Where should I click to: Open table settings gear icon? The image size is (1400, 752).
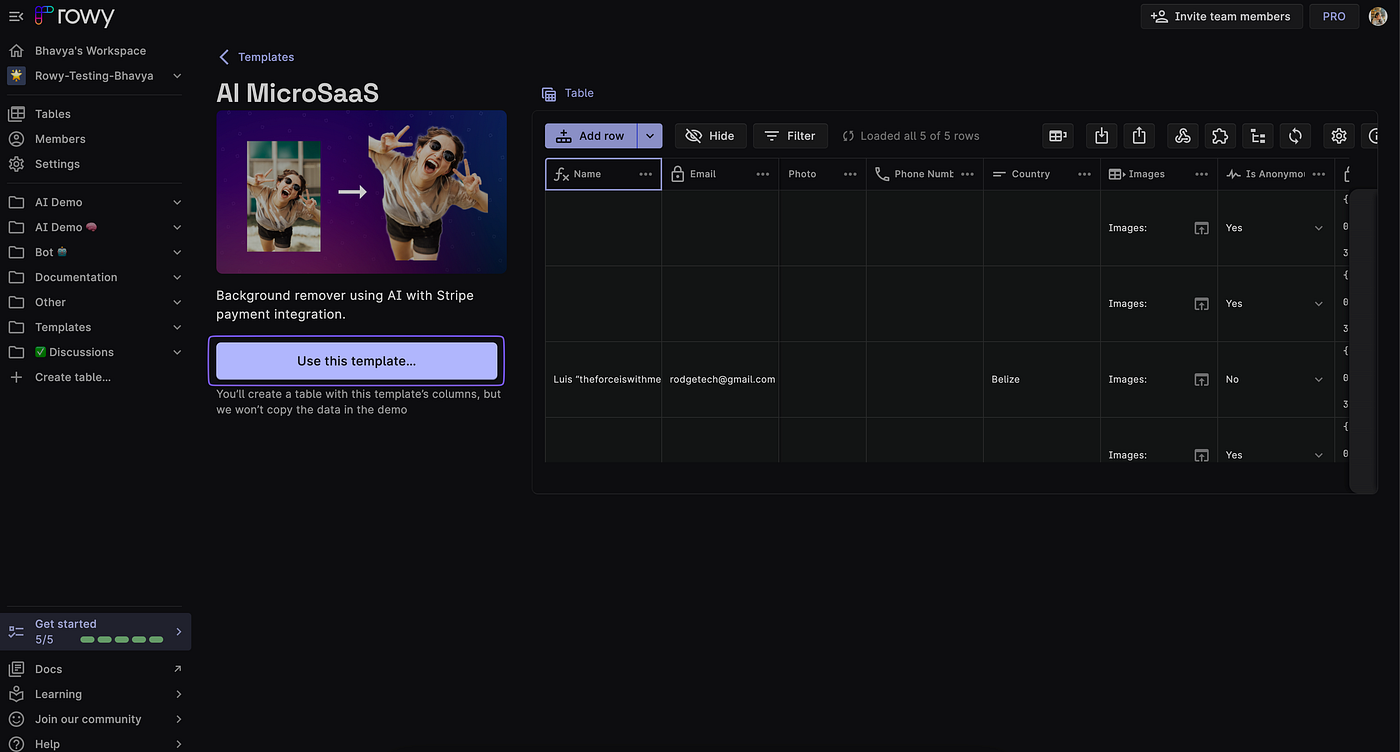coord(1339,136)
